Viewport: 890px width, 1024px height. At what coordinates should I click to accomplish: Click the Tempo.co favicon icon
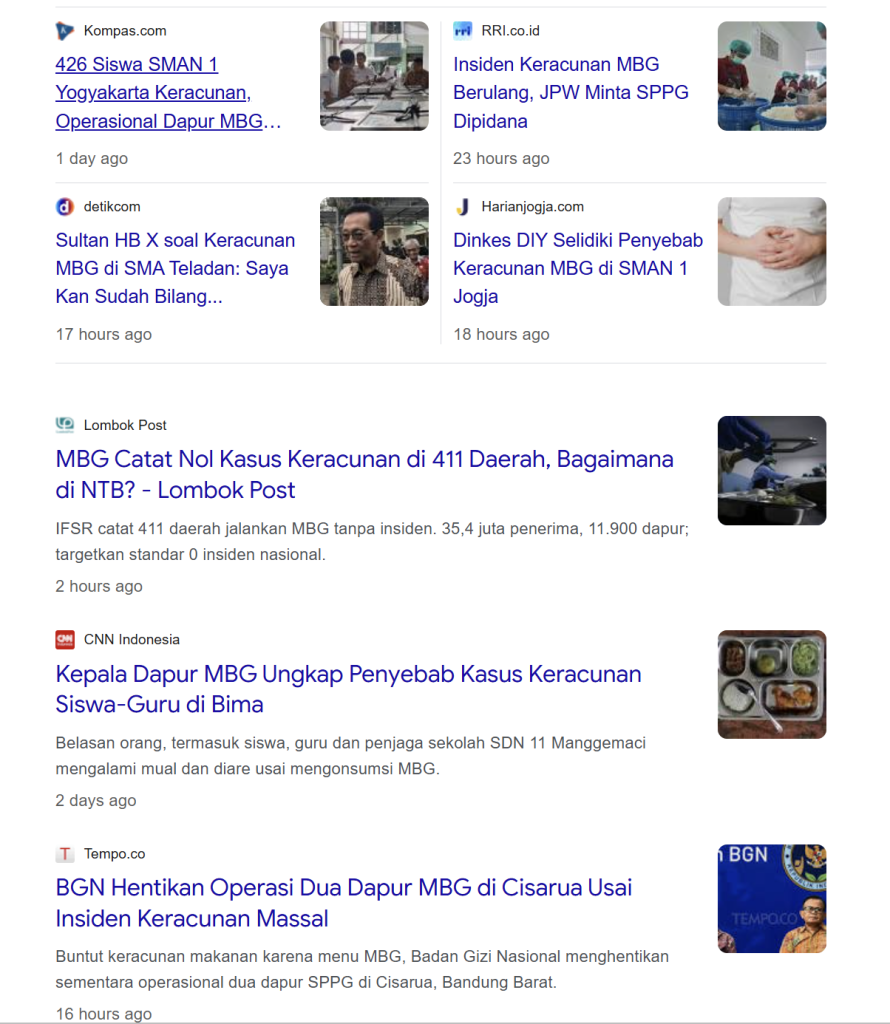point(65,854)
